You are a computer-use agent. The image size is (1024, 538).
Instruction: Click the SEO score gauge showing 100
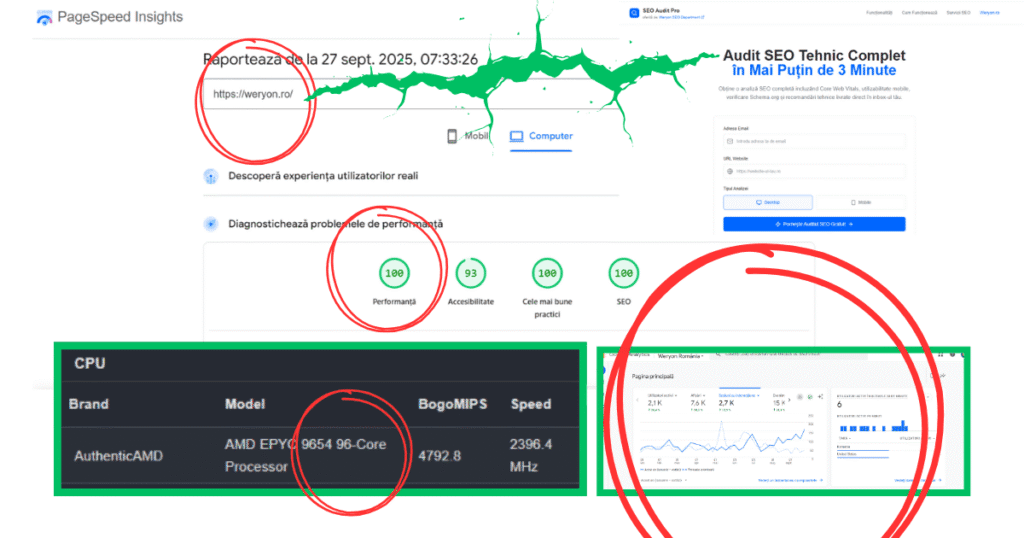click(x=623, y=273)
